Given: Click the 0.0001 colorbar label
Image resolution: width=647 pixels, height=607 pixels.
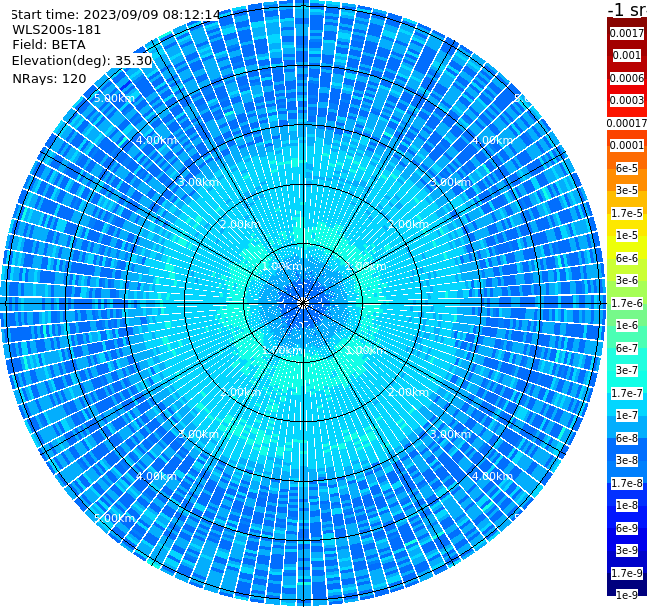Looking at the screenshot, I should pos(627,145).
